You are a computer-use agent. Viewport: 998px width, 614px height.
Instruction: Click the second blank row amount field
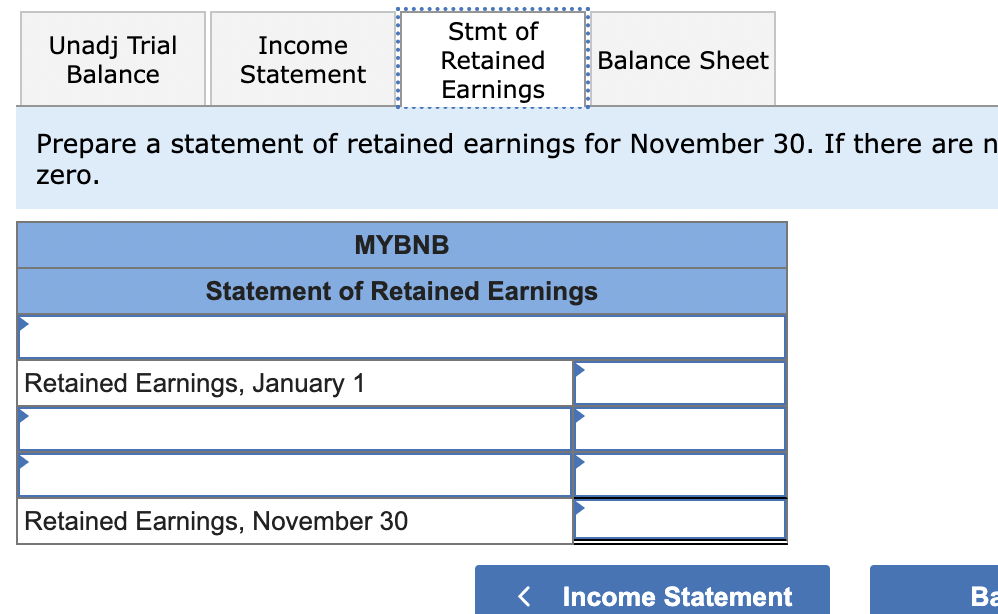tap(680, 475)
